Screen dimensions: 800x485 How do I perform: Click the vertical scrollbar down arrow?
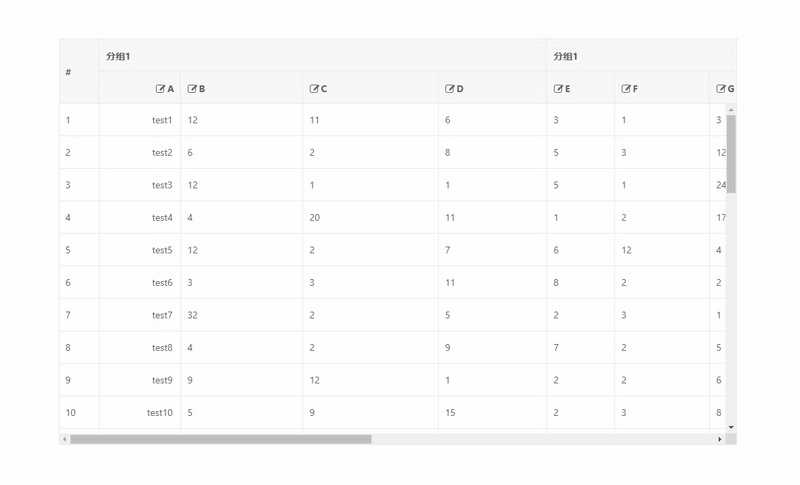(731, 427)
